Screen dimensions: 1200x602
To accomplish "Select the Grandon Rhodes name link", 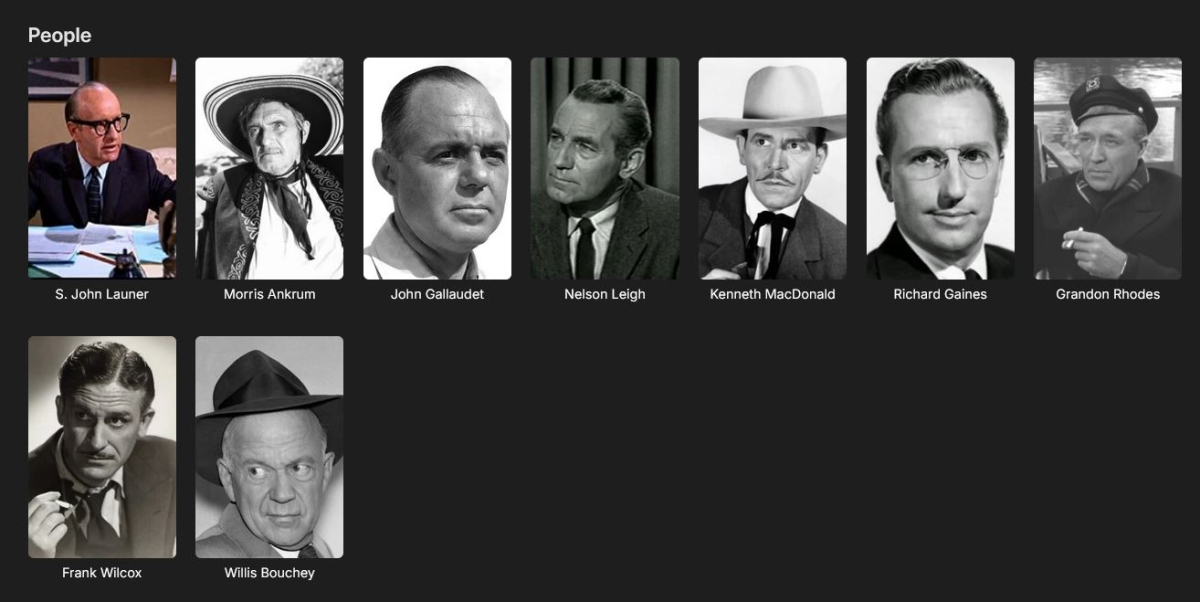I will click(x=1108, y=294).
